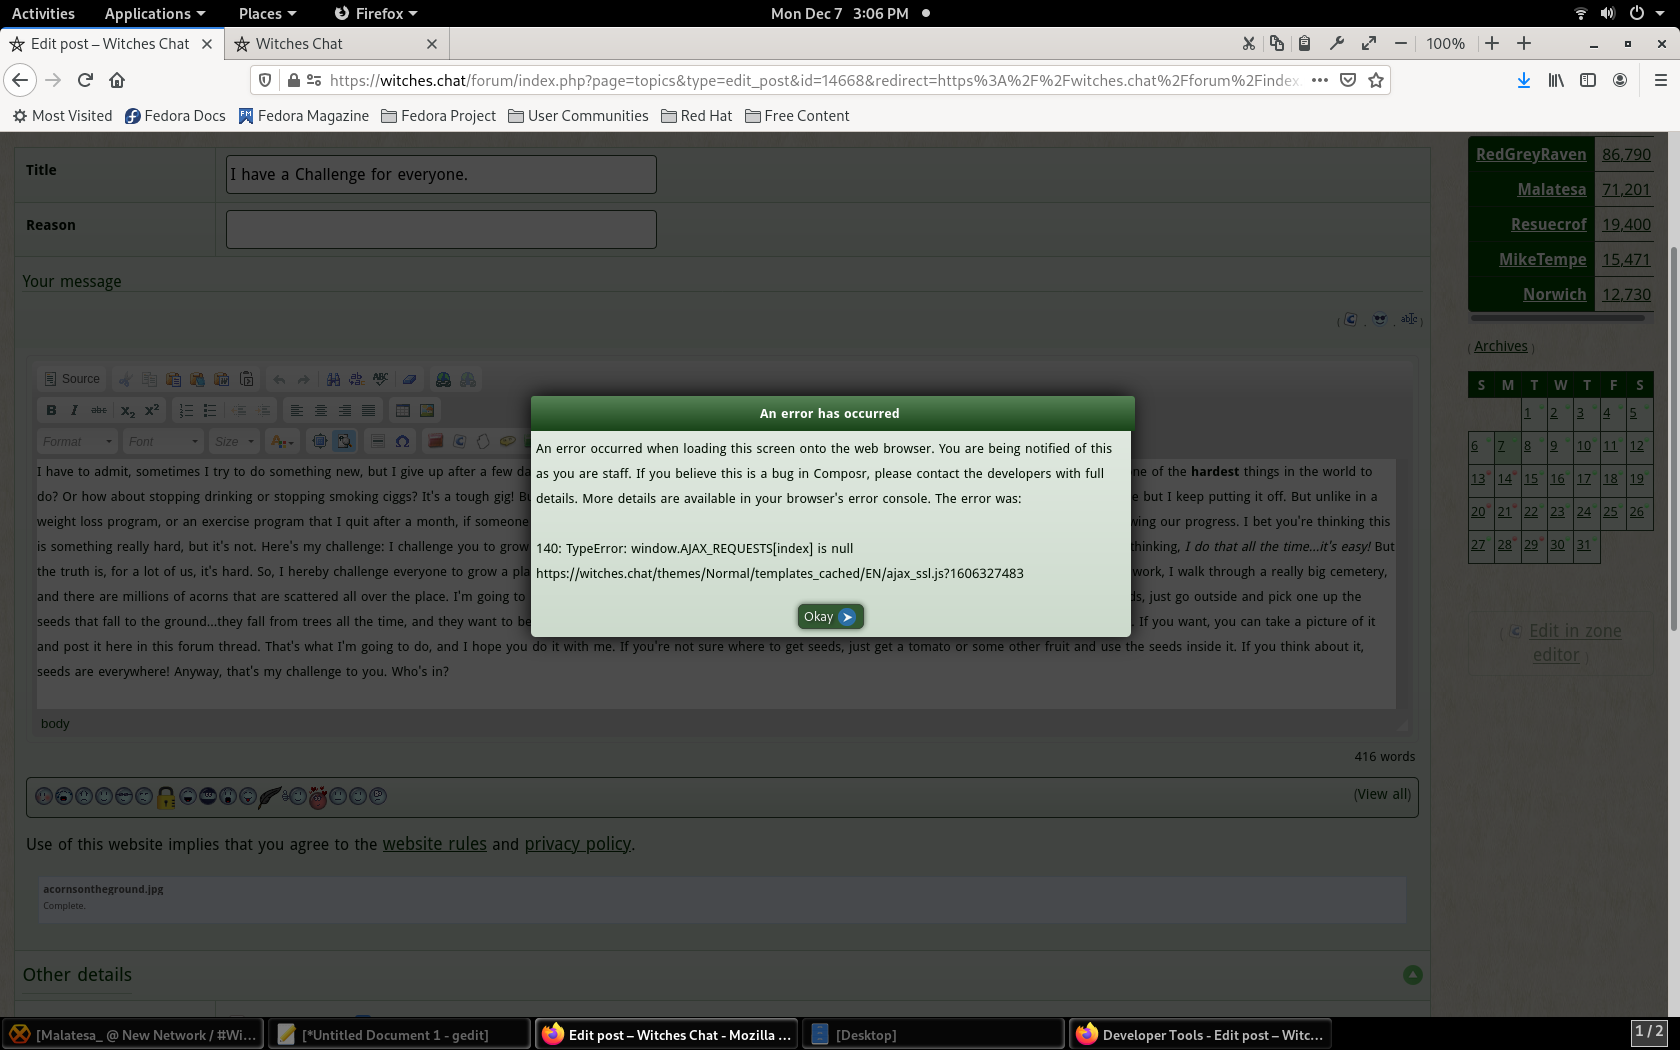Bookmark this page with the star icon
This screenshot has width=1680, height=1050.
[x=1376, y=81]
